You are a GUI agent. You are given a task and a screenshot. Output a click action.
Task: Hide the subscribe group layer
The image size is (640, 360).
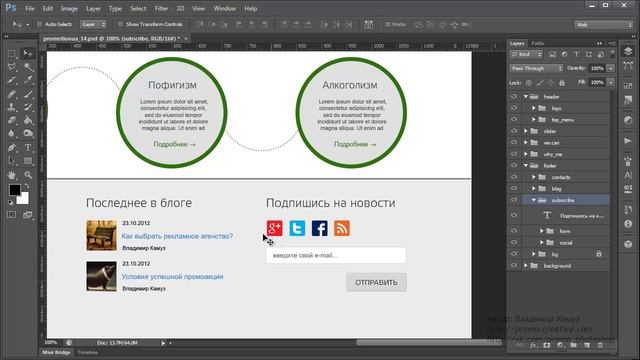pos(514,200)
